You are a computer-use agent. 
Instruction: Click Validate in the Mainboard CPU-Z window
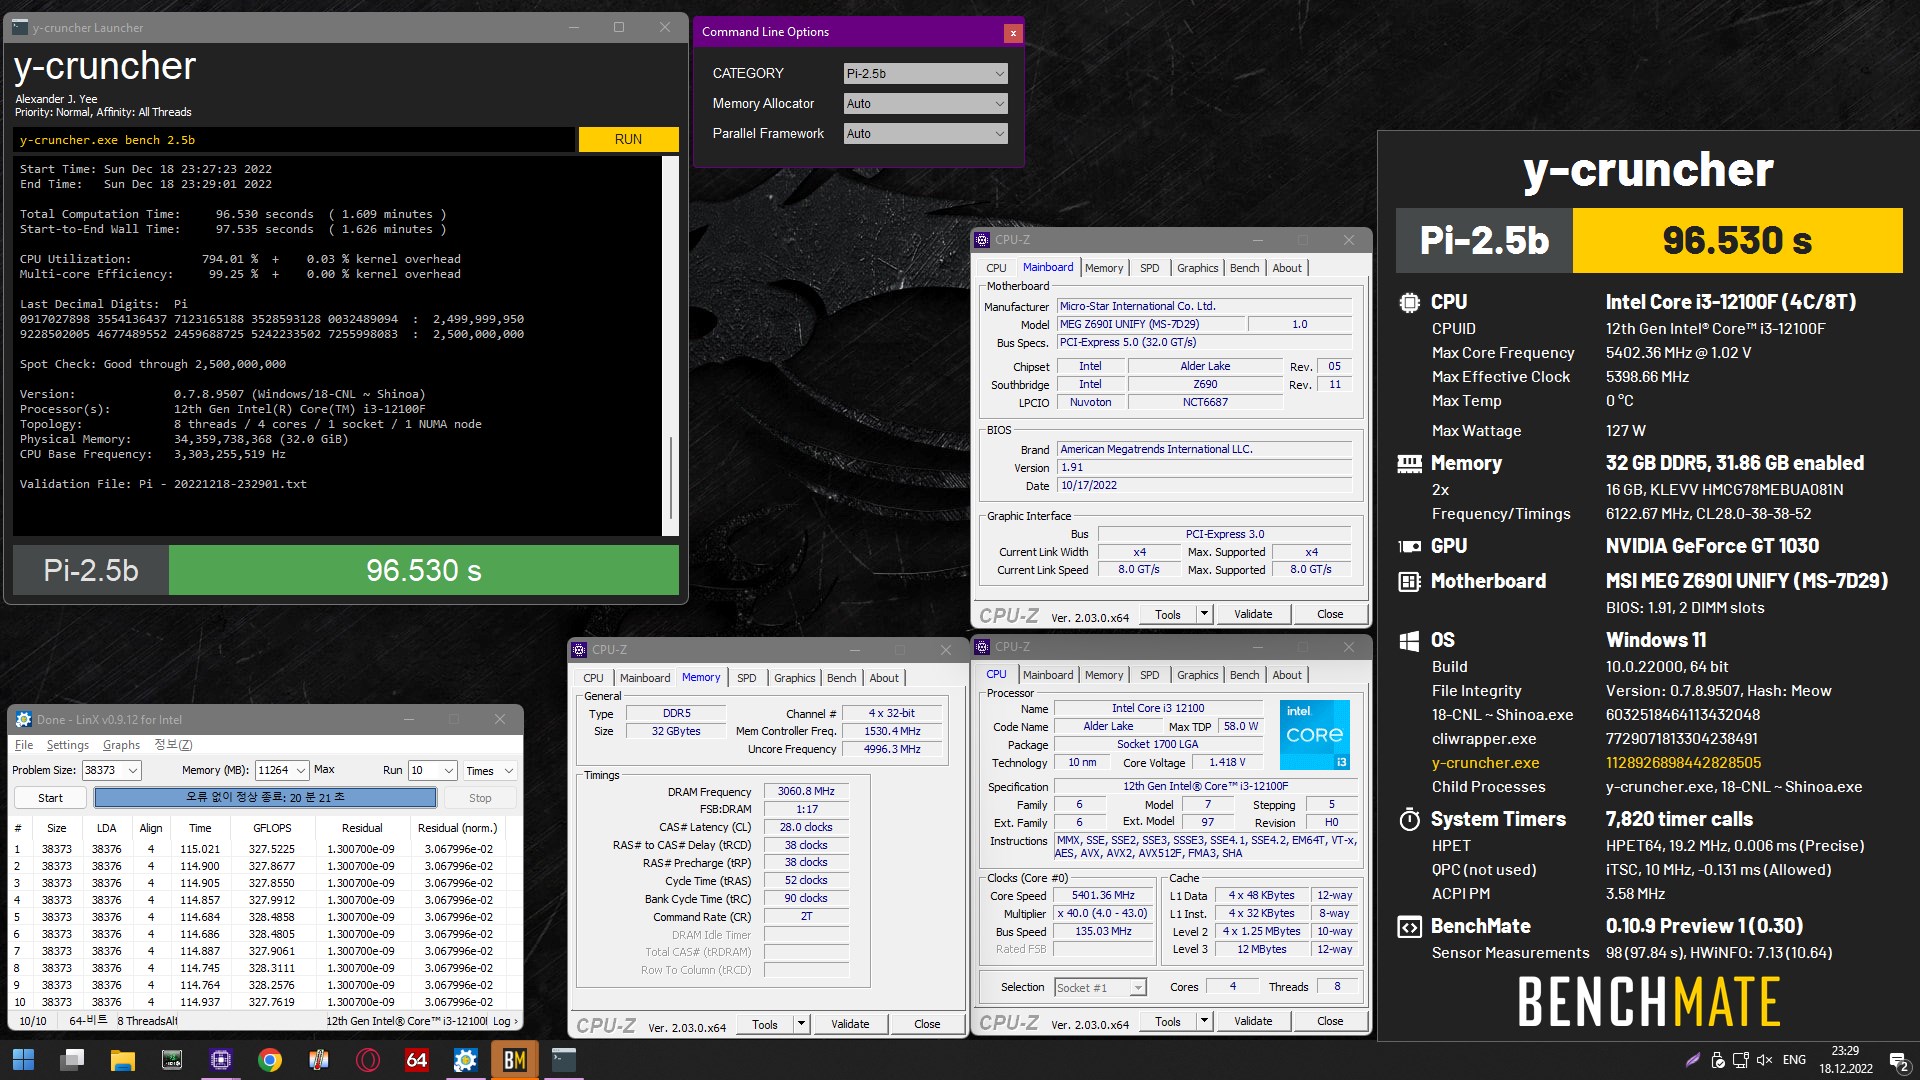coord(1253,614)
